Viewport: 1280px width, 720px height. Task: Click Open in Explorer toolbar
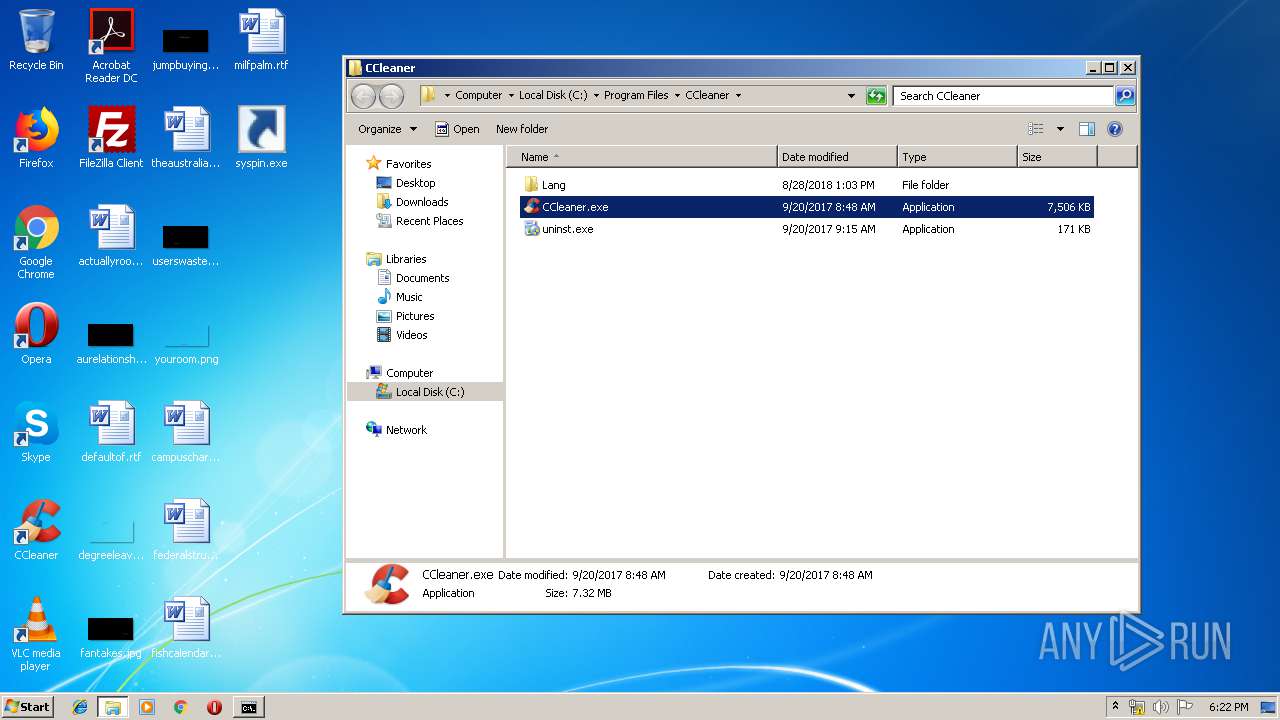(457, 129)
